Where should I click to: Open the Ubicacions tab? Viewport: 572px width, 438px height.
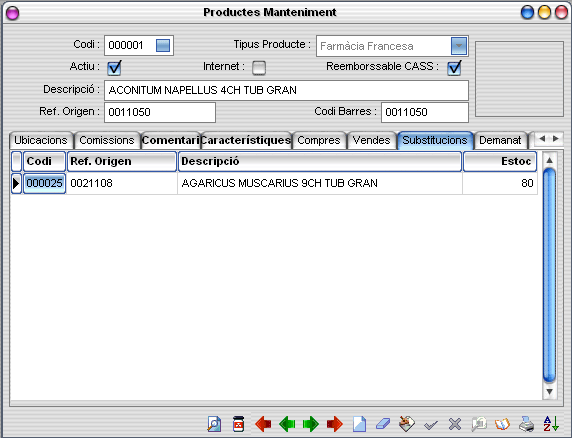[41, 140]
